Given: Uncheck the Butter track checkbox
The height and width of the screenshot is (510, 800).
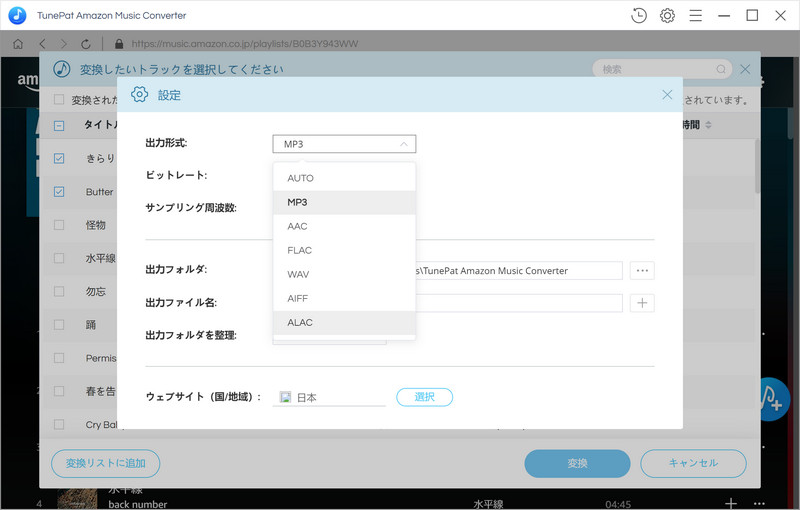Looking at the screenshot, I should pyautogui.click(x=59, y=192).
